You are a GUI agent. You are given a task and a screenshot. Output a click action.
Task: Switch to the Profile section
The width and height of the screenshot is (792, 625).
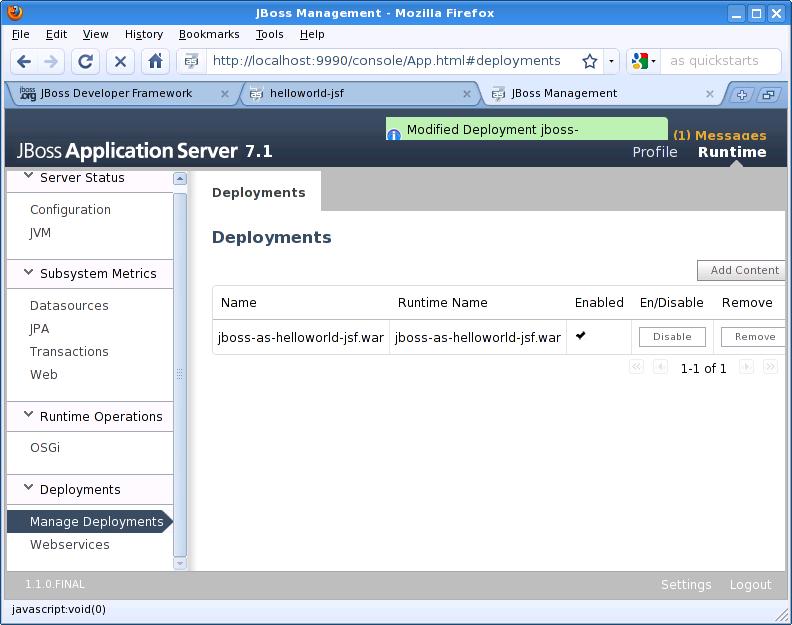click(x=655, y=152)
